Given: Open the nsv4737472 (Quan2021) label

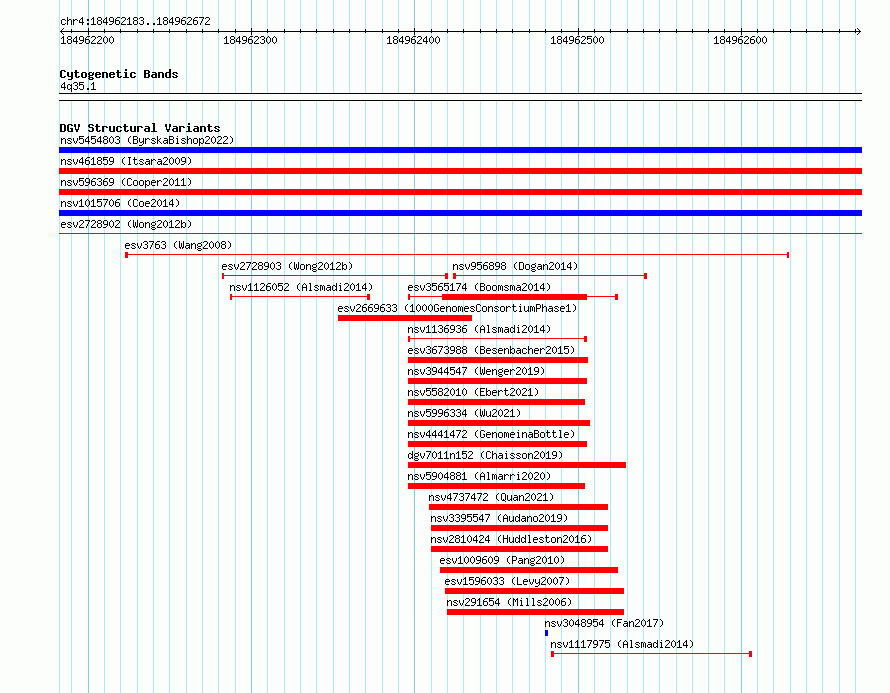Looking at the screenshot, I should (491, 497).
